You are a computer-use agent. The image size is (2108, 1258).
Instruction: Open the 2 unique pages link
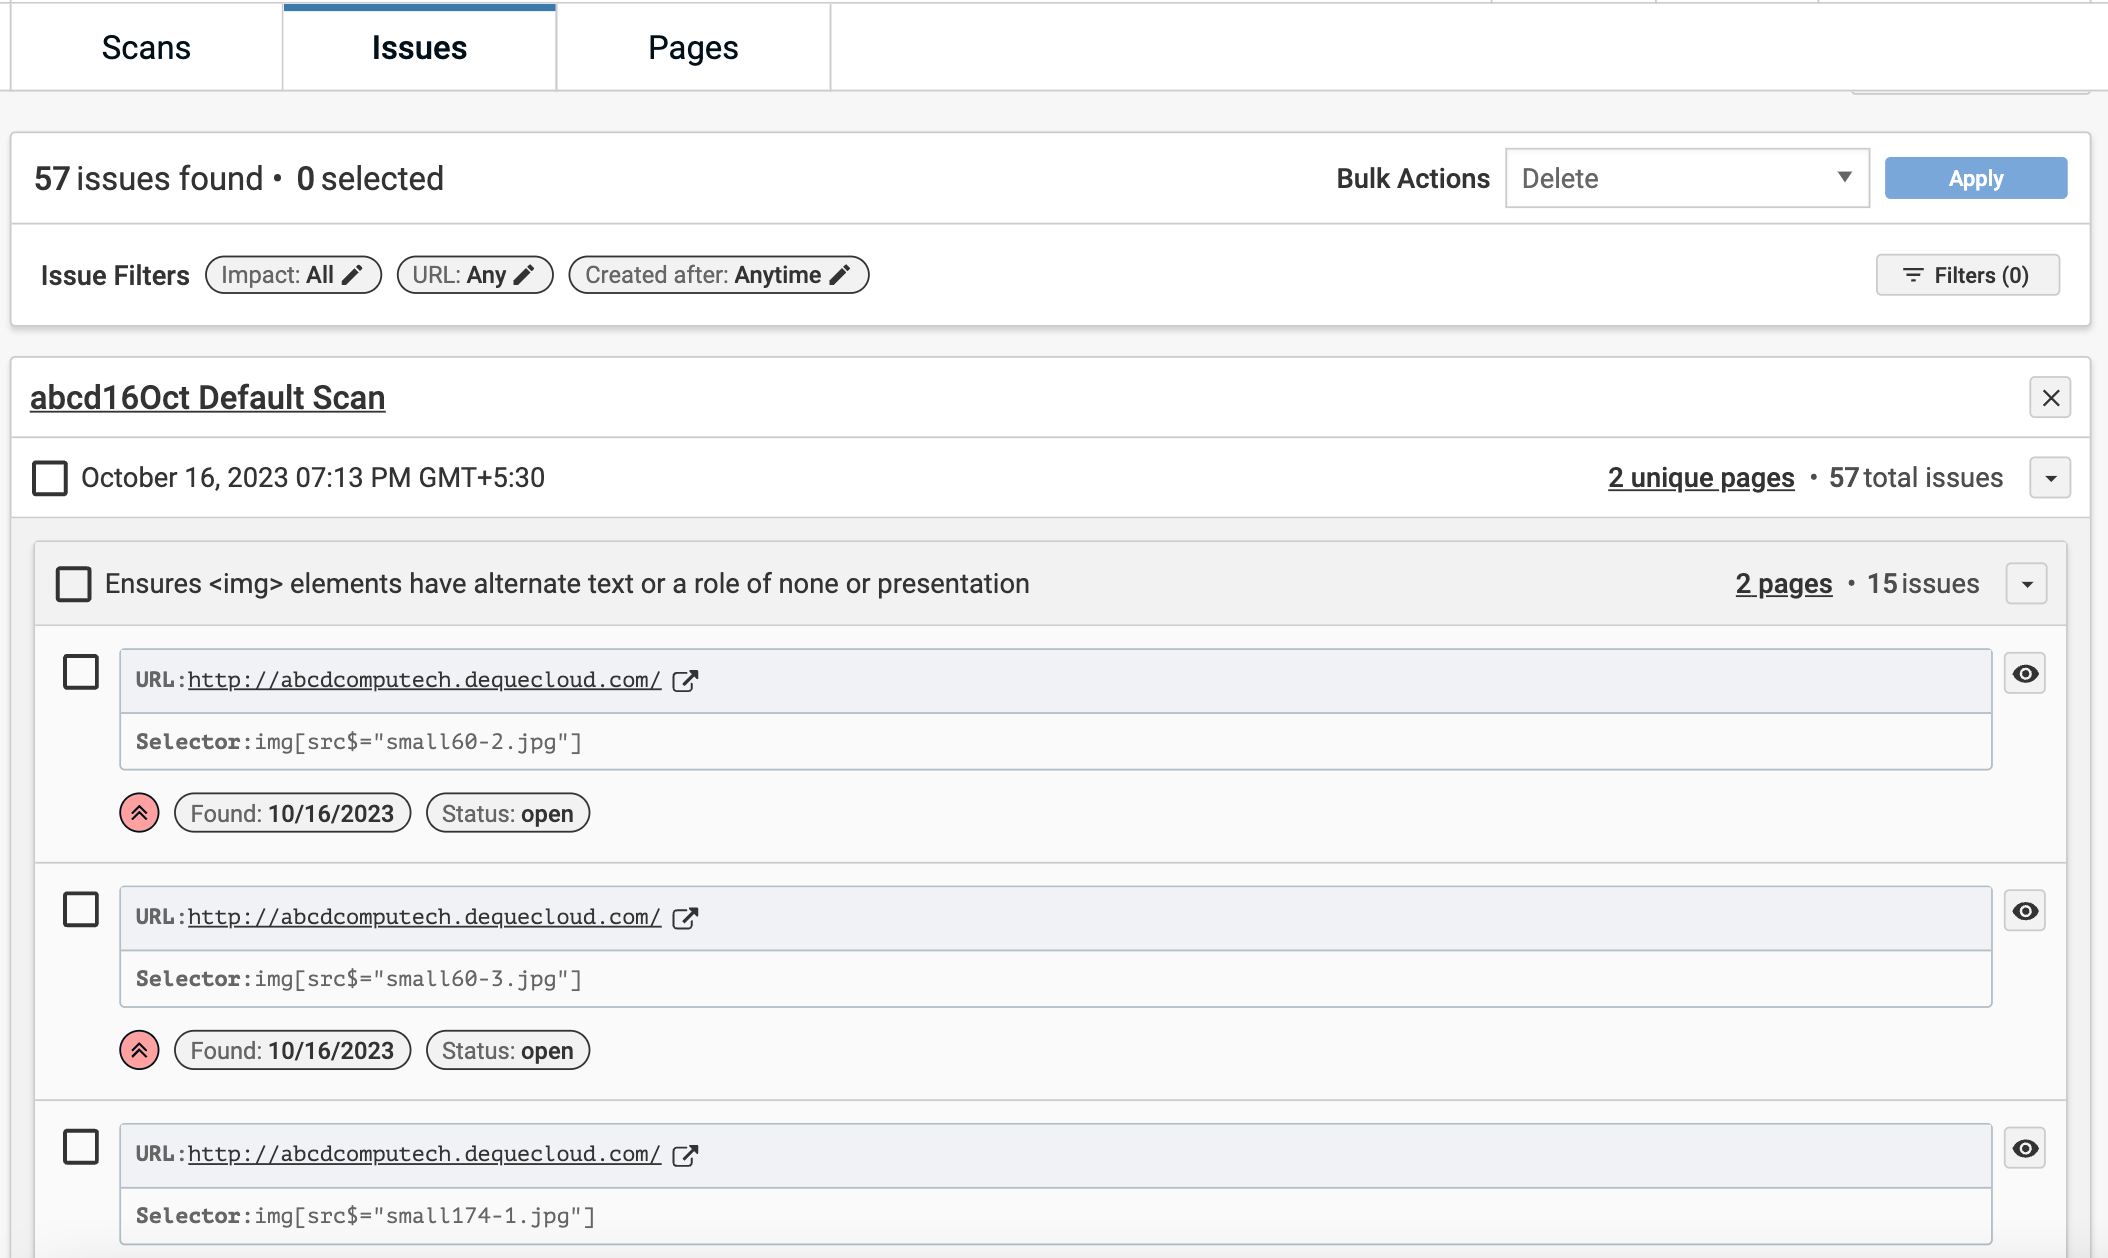pos(1701,478)
